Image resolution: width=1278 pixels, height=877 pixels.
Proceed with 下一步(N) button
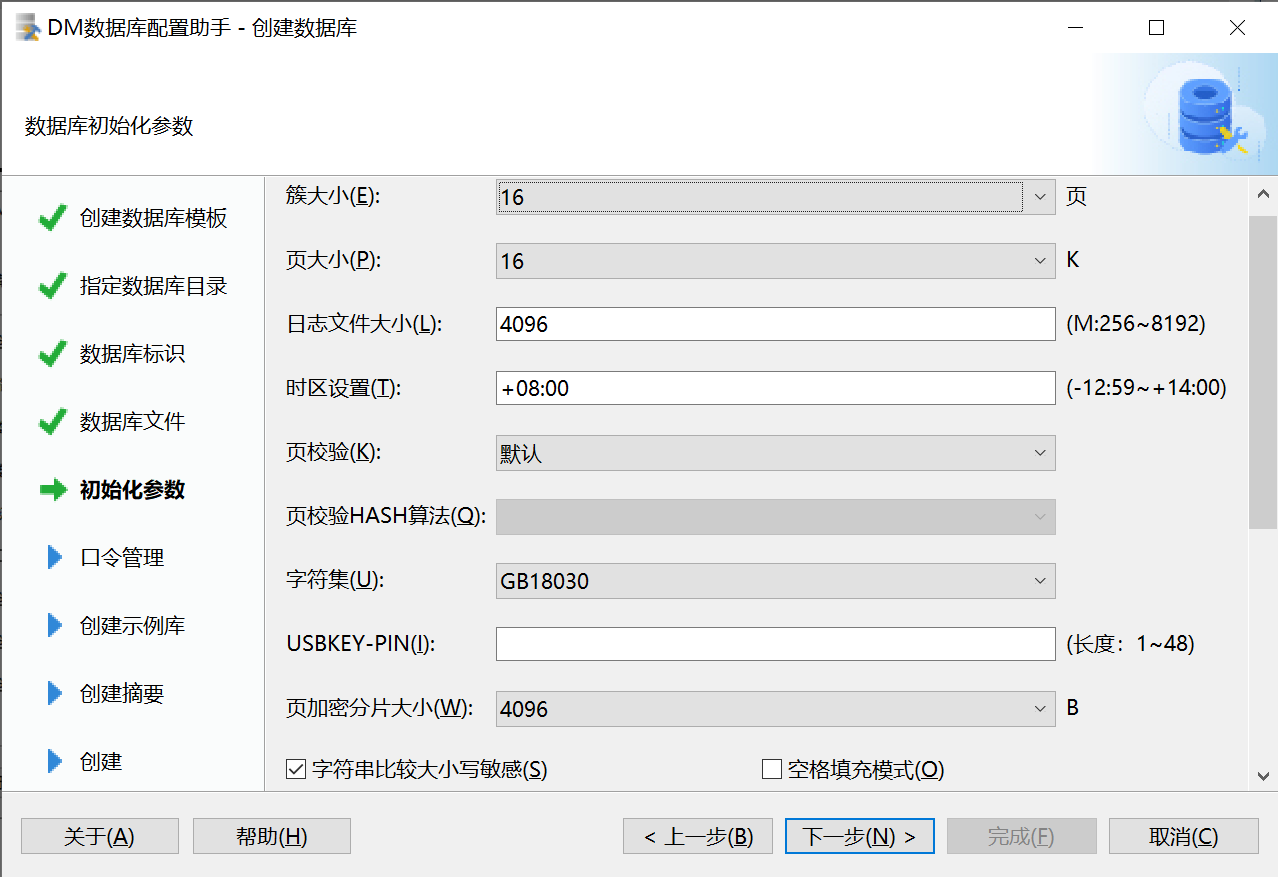pyautogui.click(x=860, y=836)
